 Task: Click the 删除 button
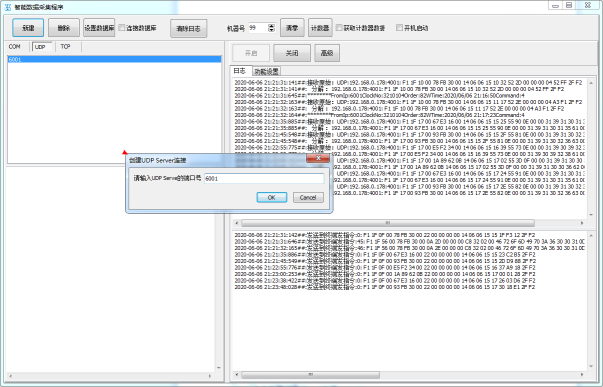64,28
